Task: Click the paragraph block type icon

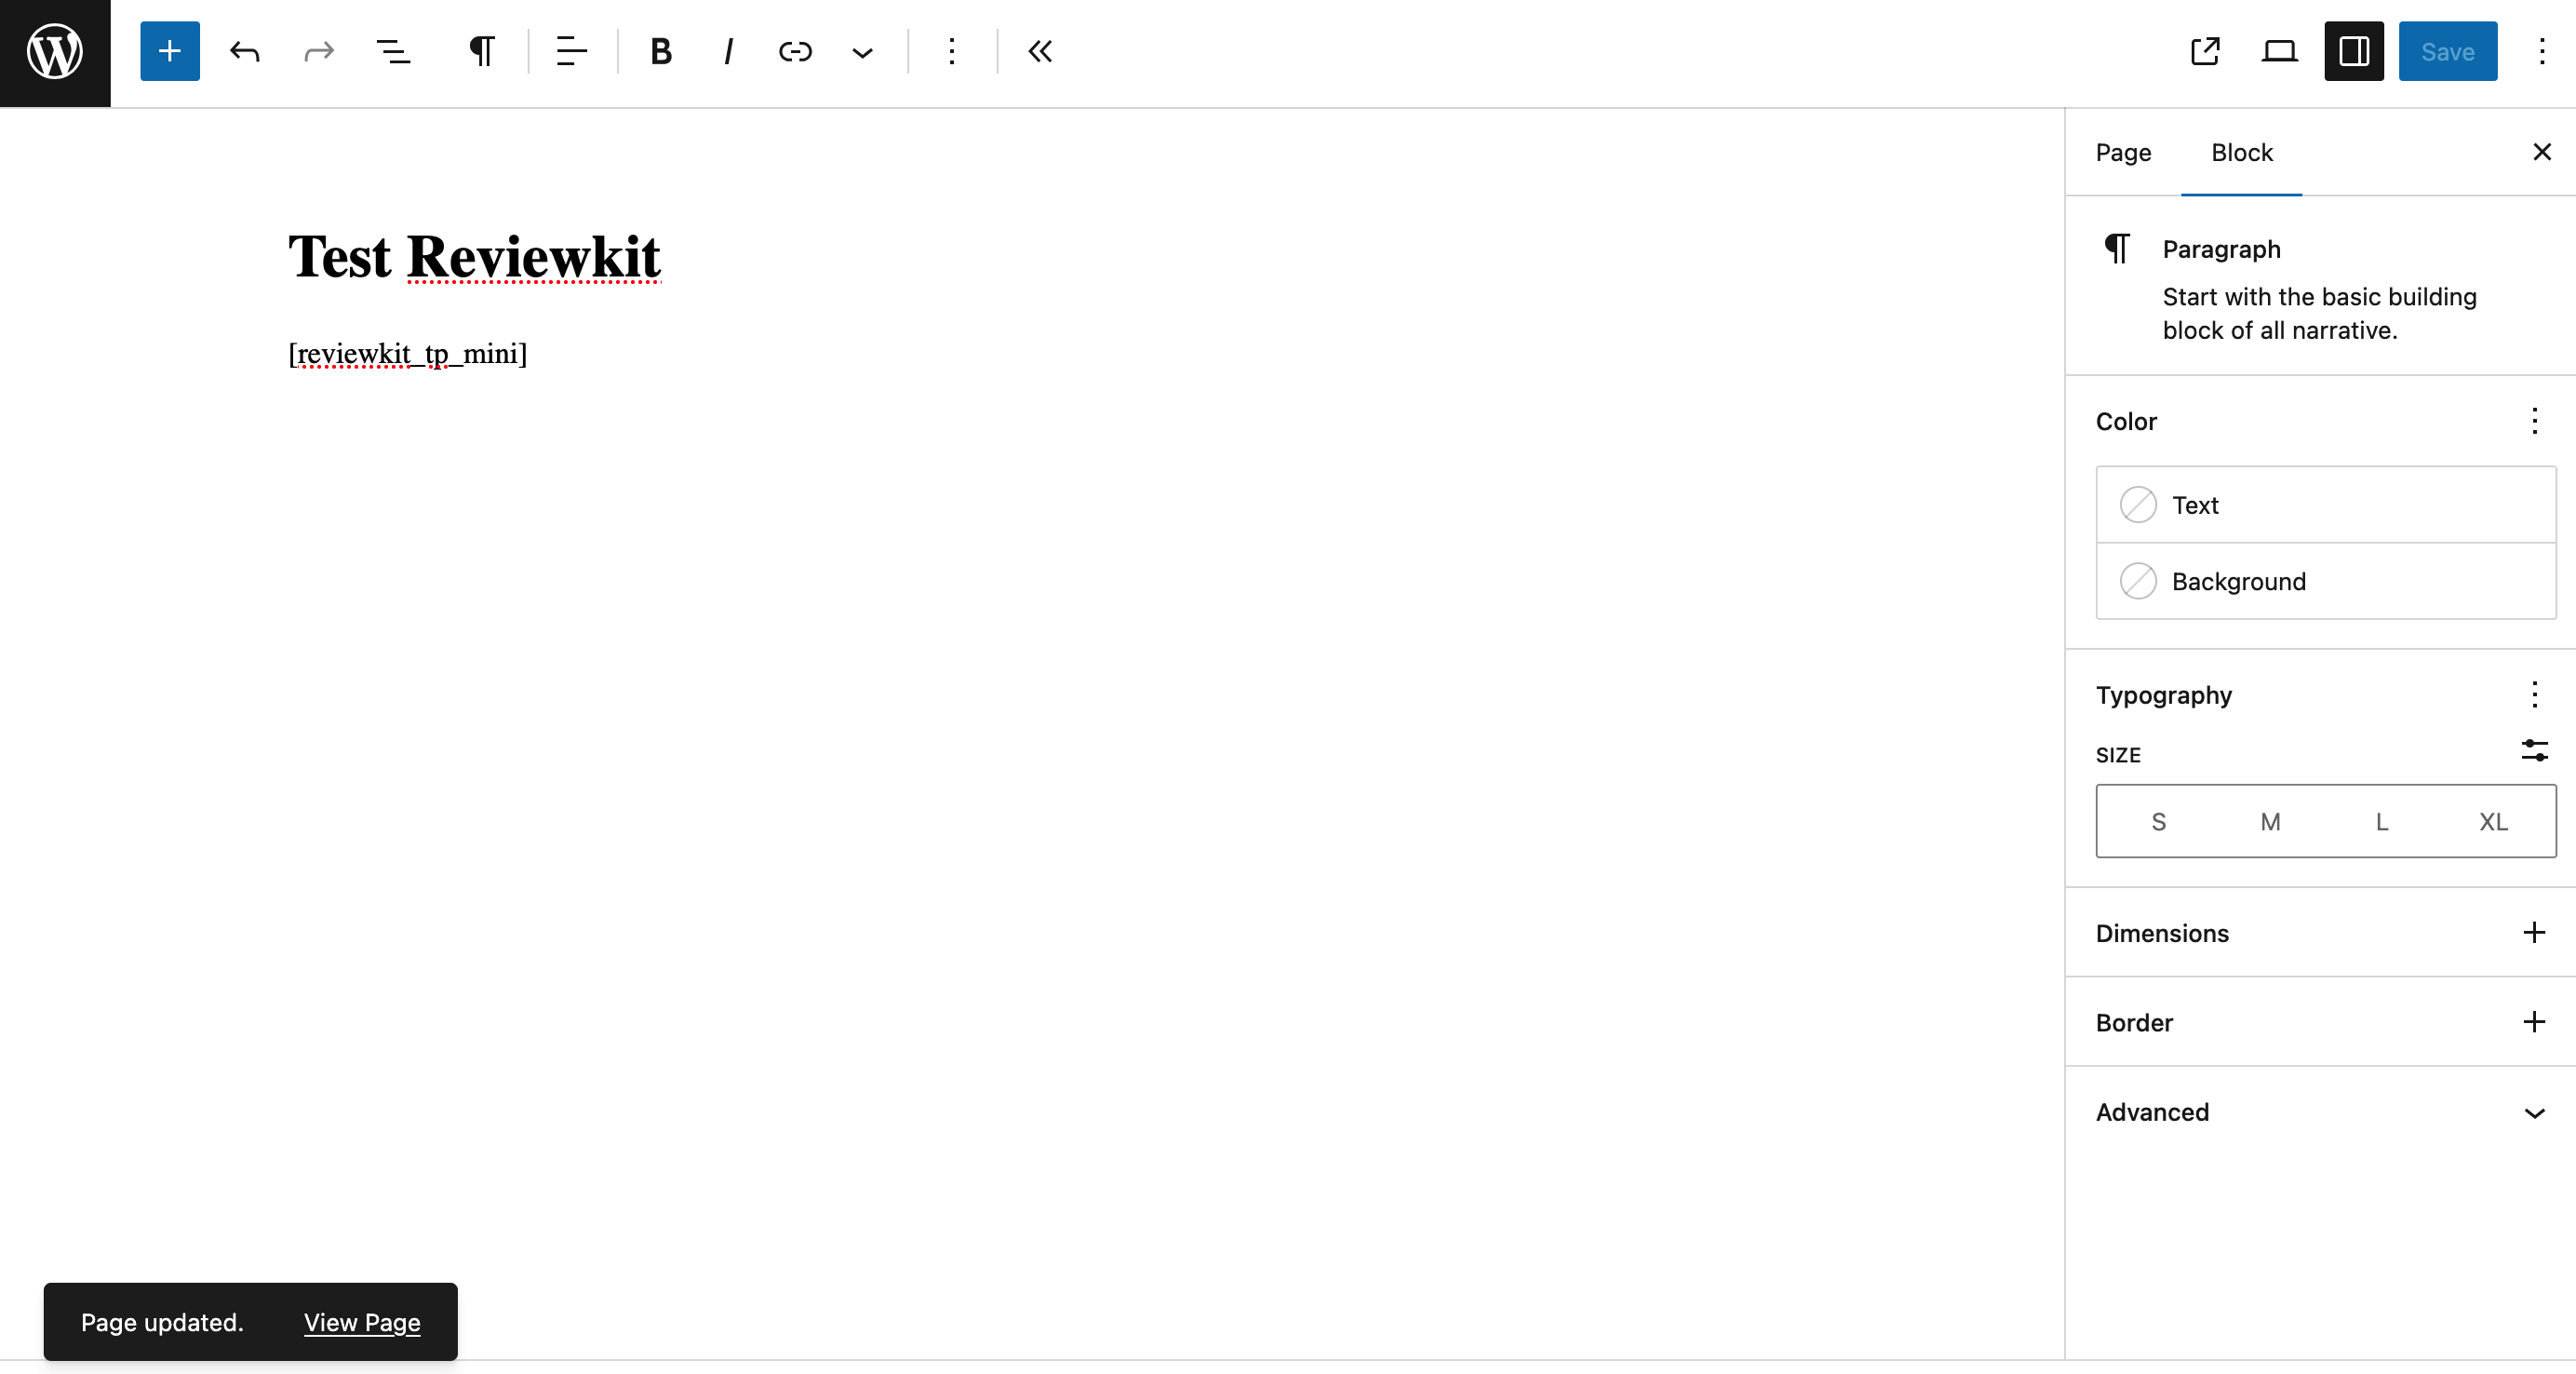Action: [482, 51]
